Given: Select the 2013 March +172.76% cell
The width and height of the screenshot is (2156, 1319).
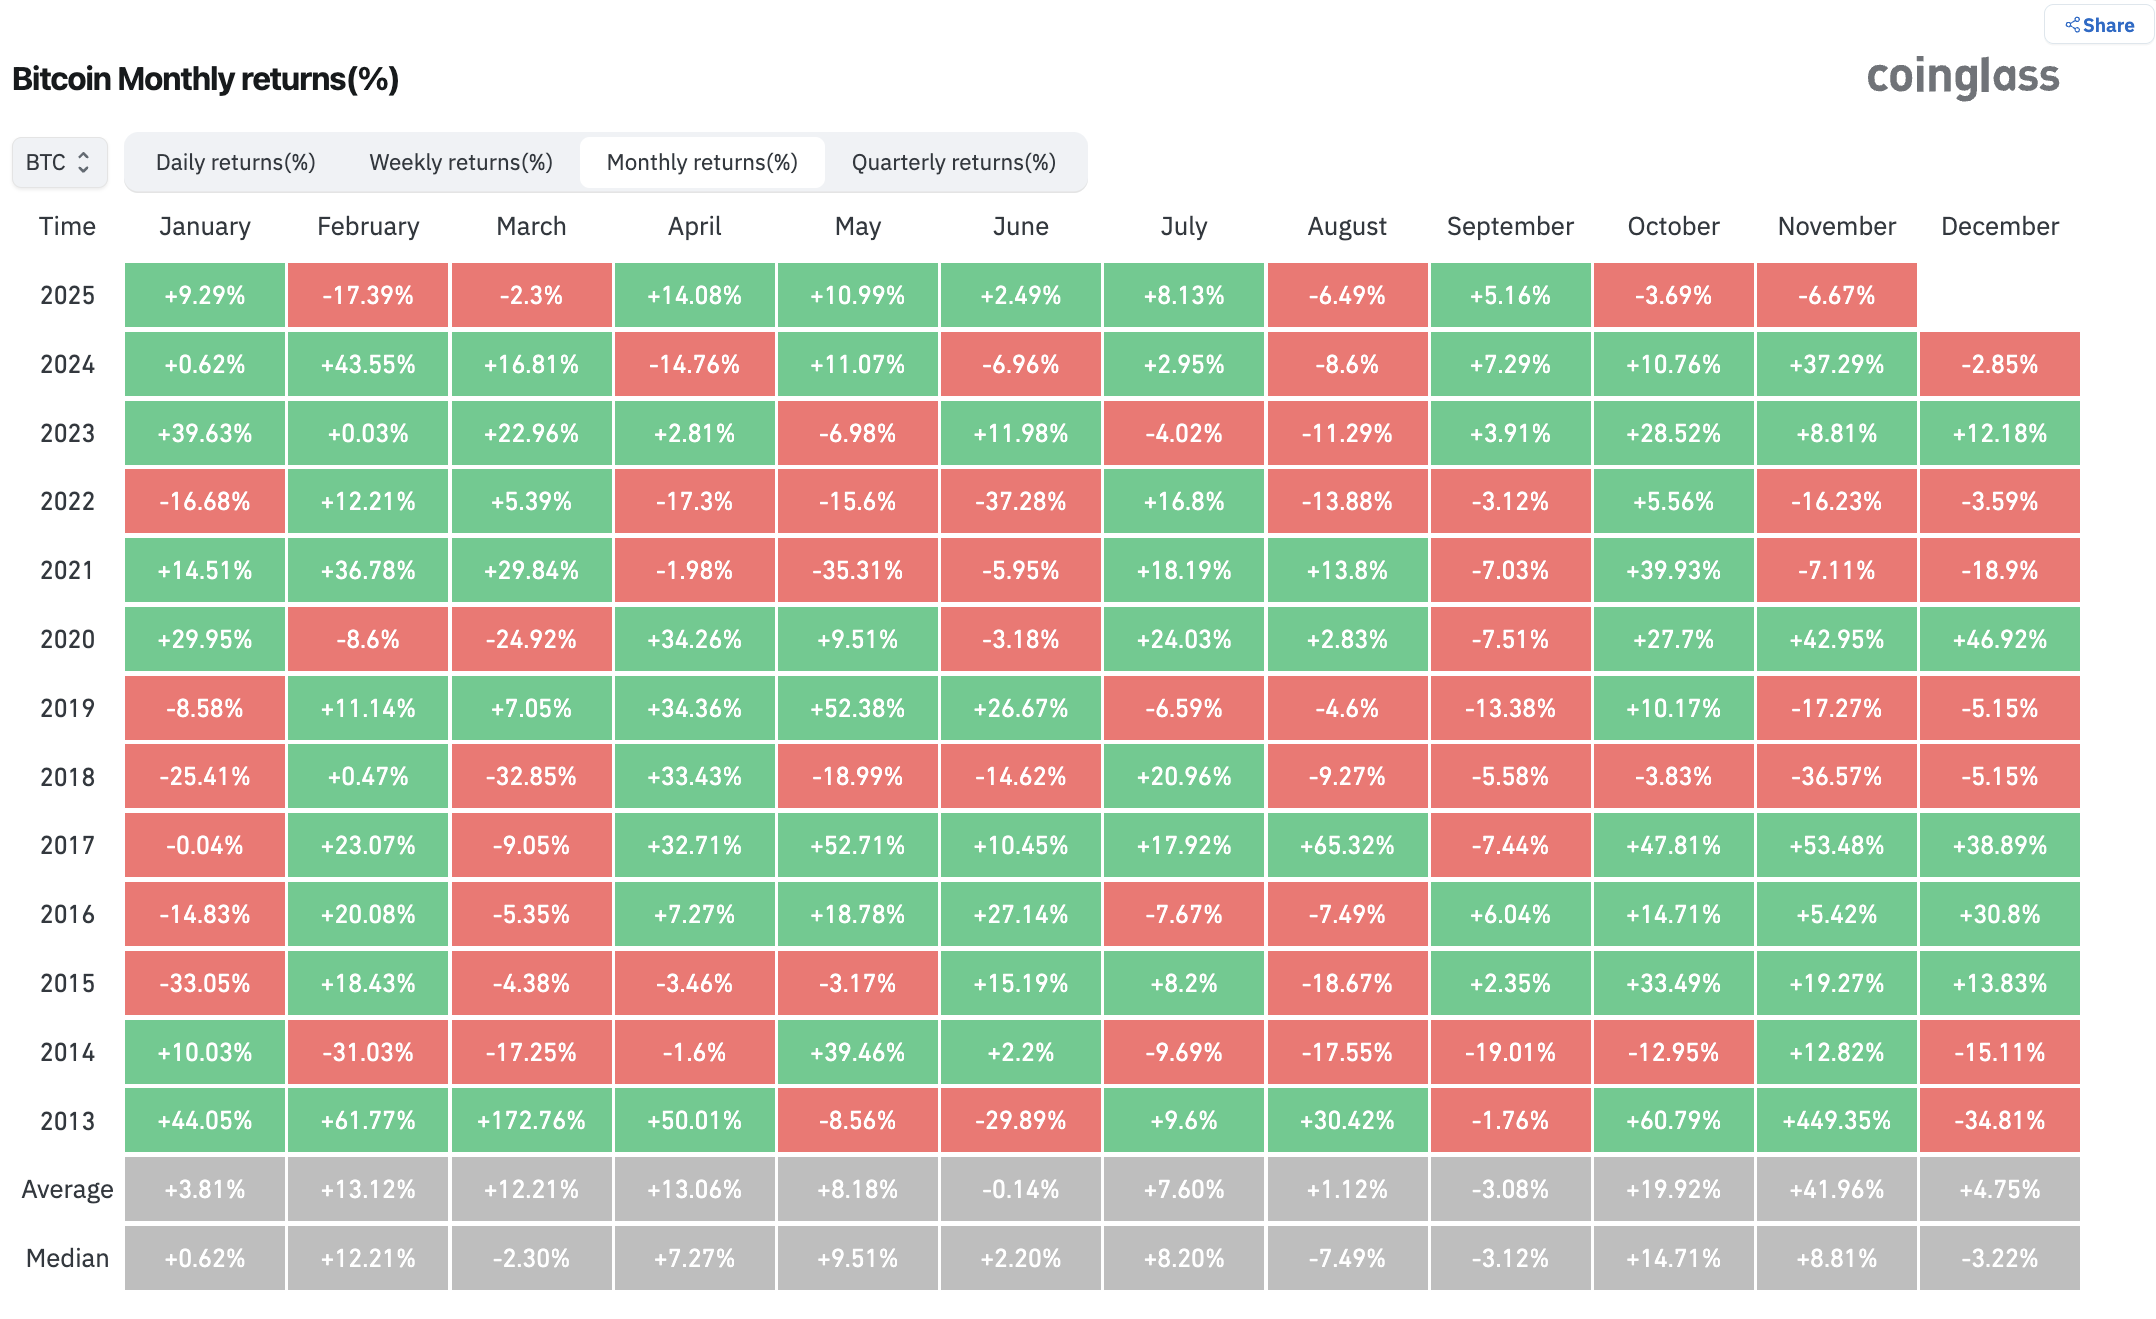Looking at the screenshot, I should tap(531, 1120).
